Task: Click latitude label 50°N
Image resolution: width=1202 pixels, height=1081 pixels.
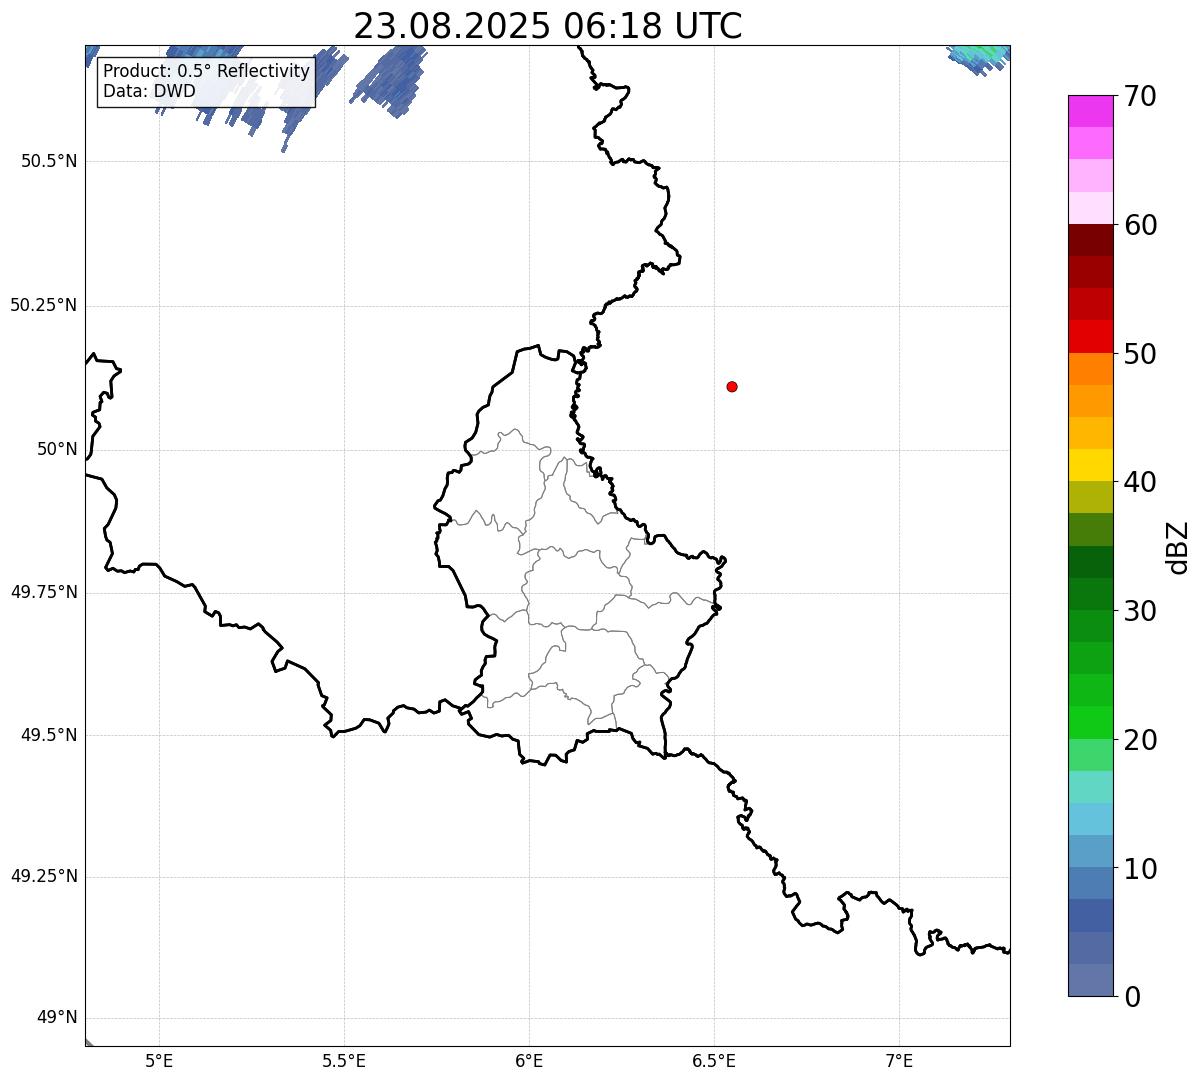Action: click(57, 450)
